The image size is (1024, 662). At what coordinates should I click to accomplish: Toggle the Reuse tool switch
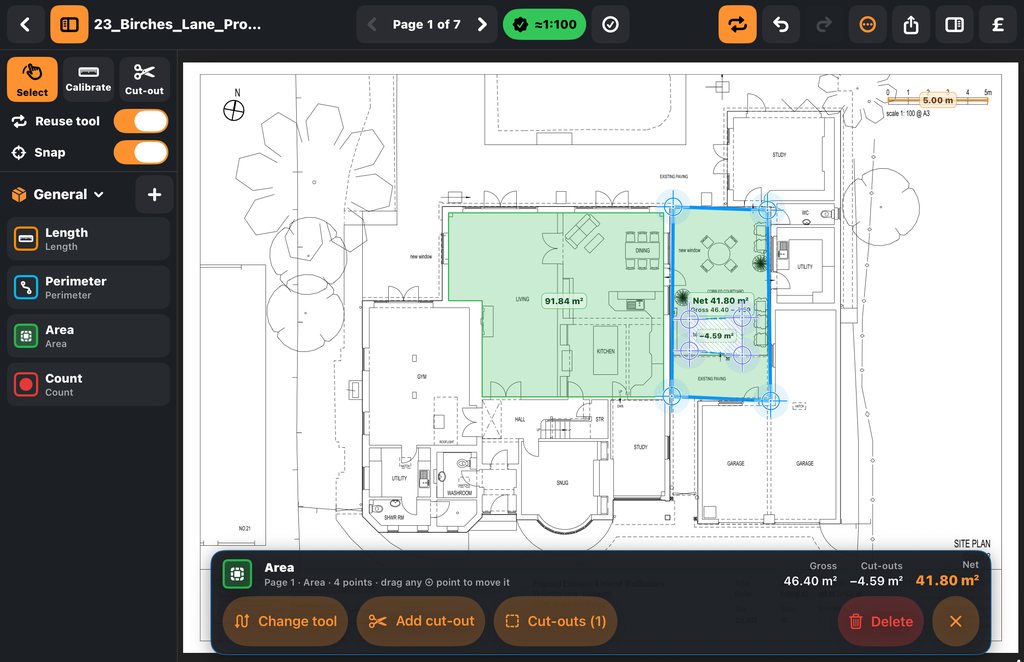[141, 121]
